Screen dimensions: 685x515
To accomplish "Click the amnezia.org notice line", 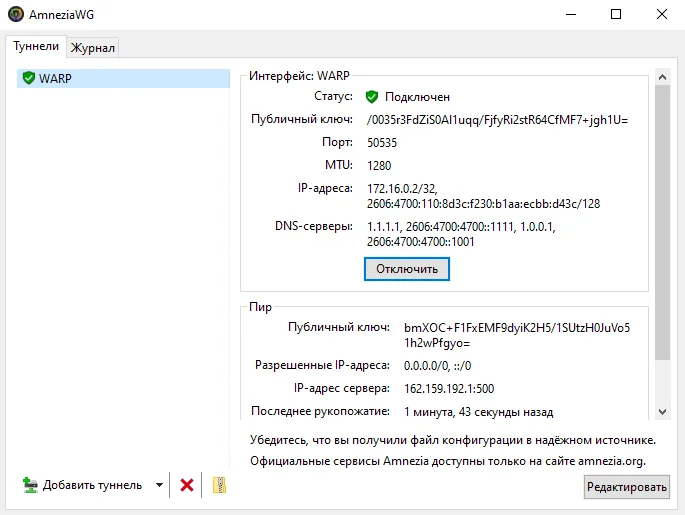I will [448, 461].
